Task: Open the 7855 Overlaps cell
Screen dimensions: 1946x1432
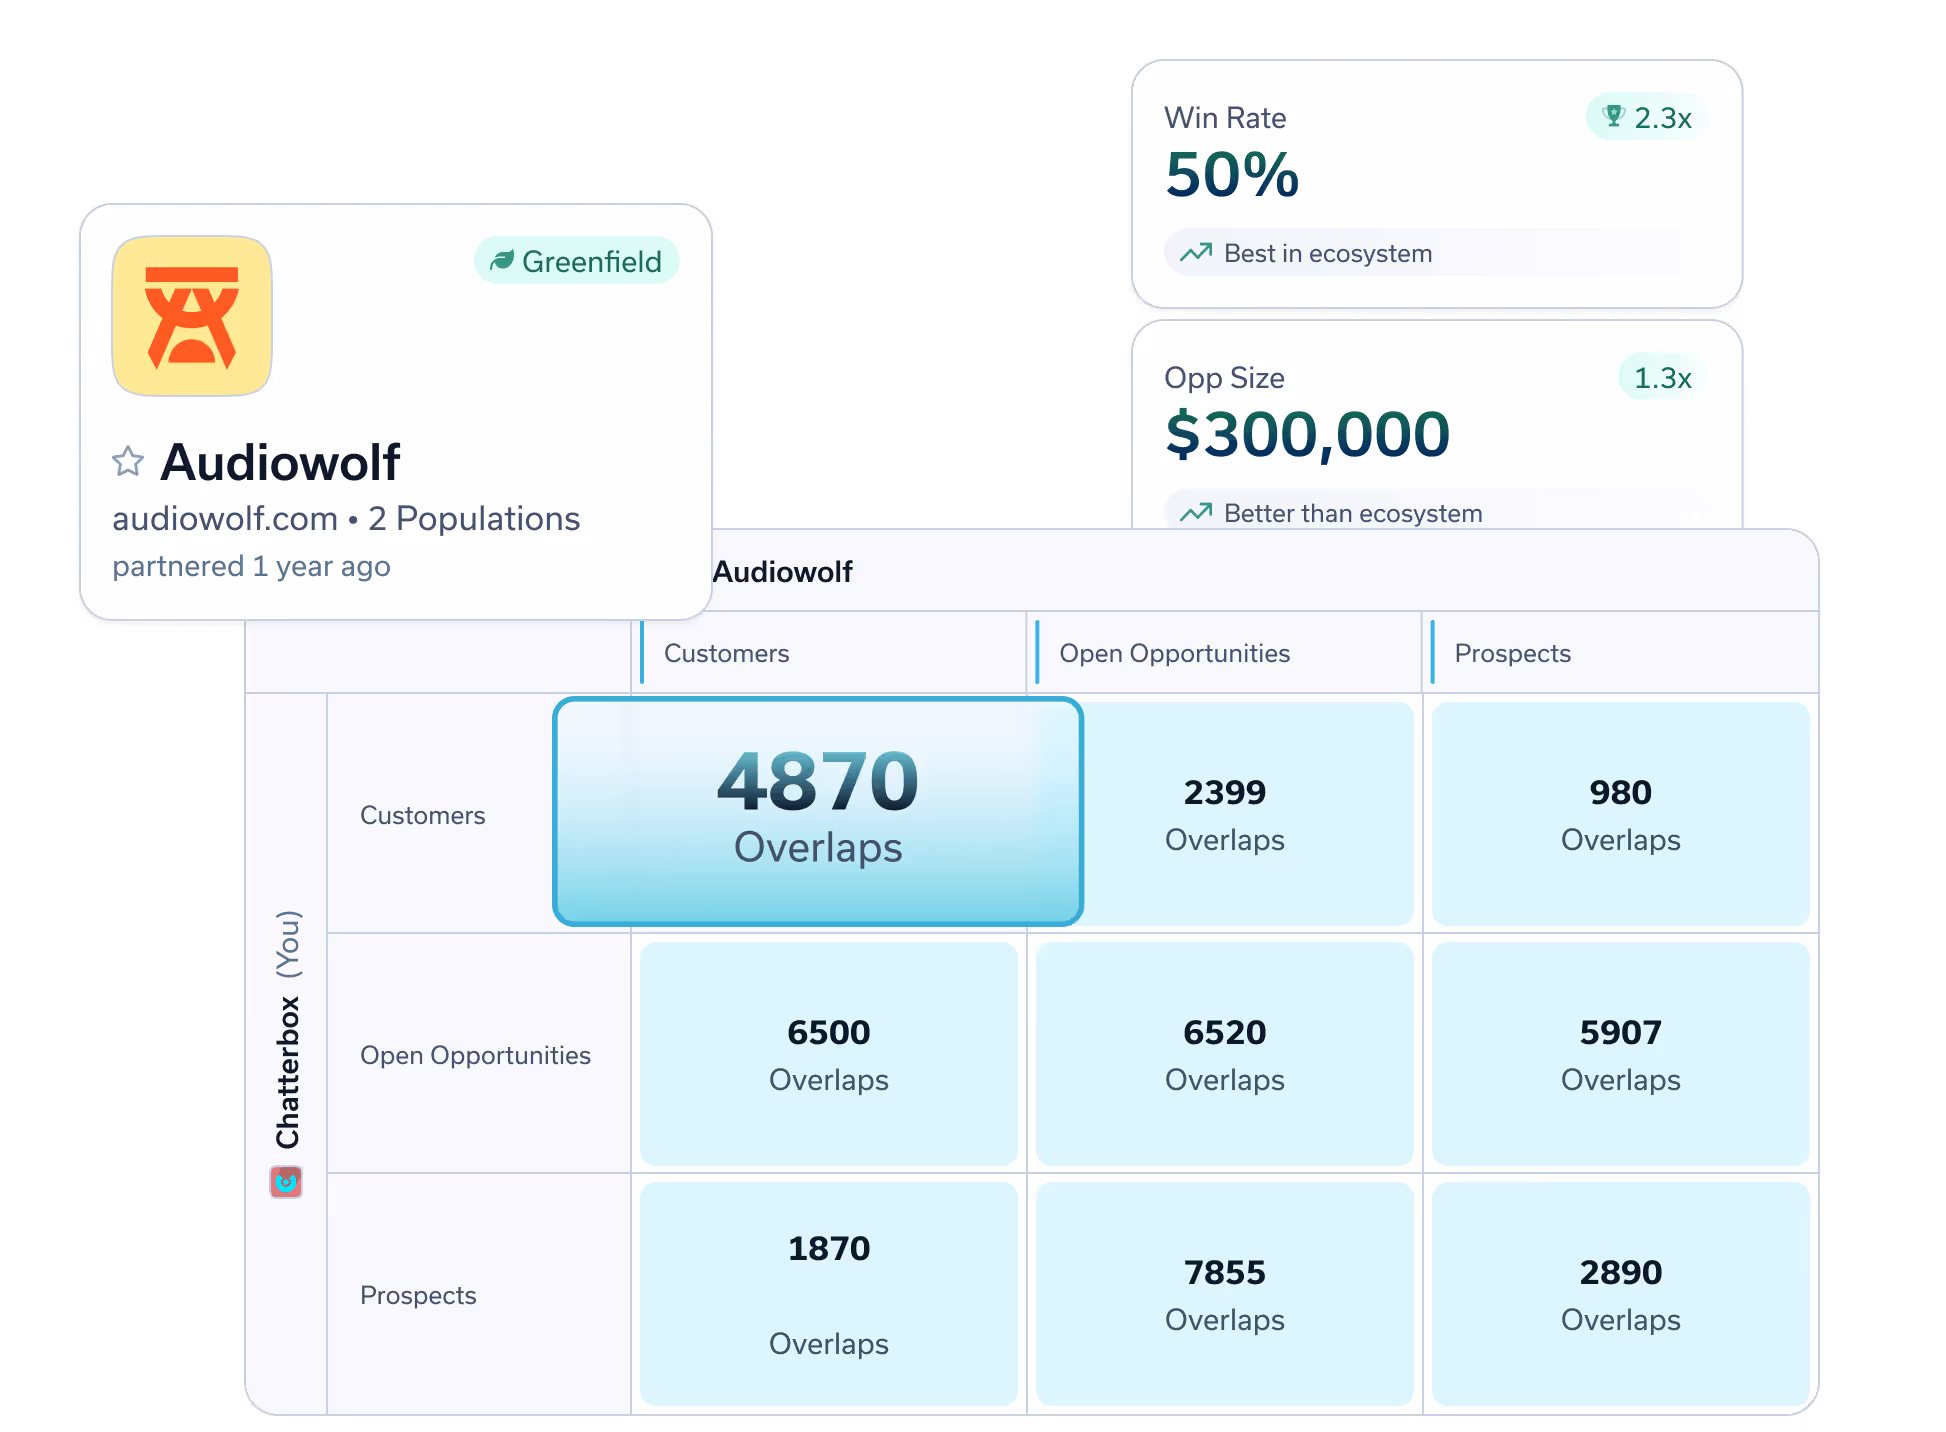Action: 1224,1294
